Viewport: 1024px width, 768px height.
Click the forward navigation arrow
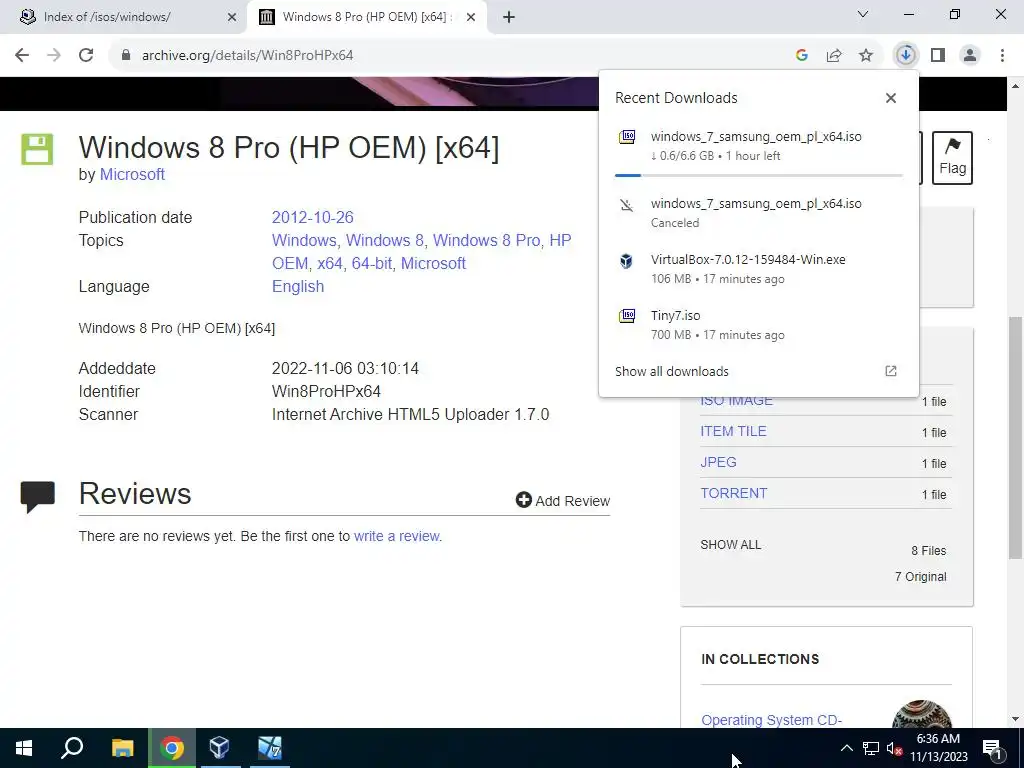click(x=54, y=56)
